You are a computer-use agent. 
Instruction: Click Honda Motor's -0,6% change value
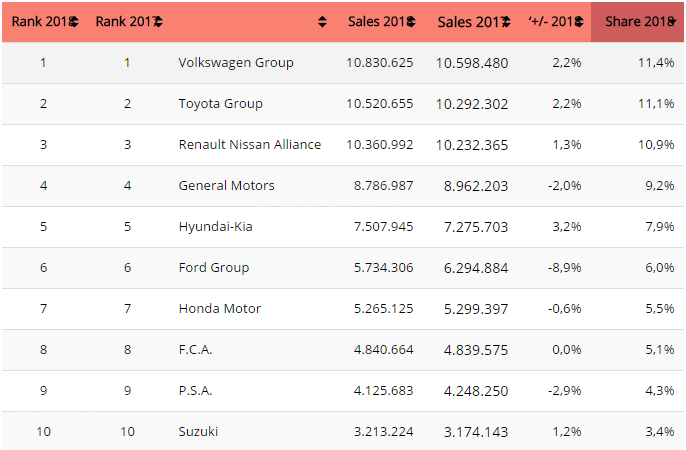point(564,309)
